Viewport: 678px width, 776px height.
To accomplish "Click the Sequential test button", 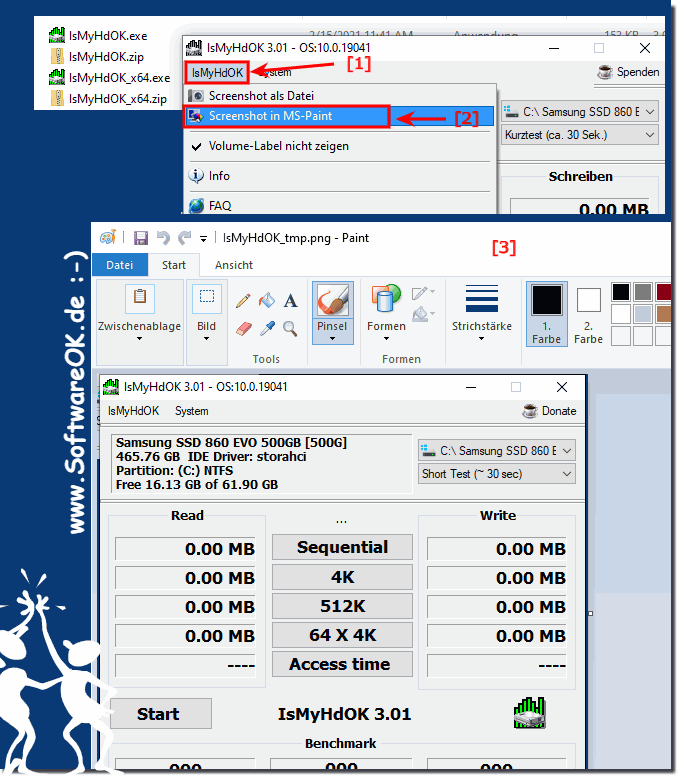I will click(342, 547).
